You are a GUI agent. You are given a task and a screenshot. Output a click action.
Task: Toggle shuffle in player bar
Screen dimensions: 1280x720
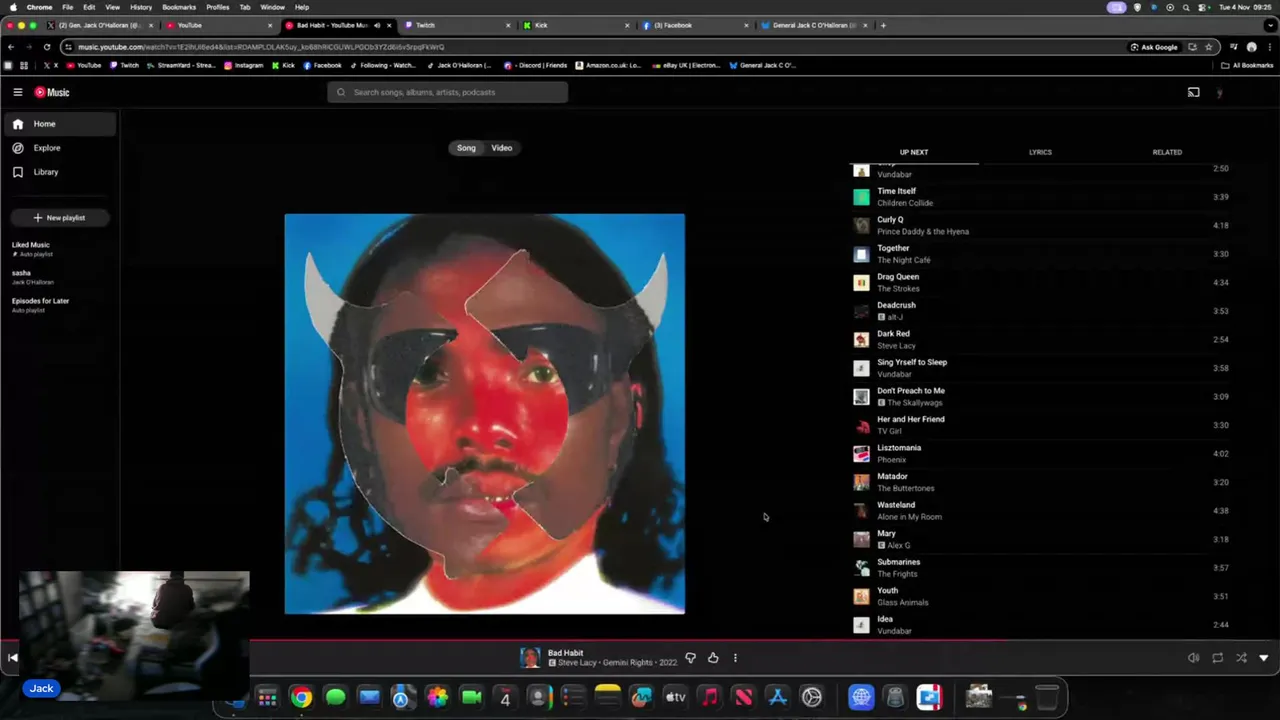pos(1241,658)
